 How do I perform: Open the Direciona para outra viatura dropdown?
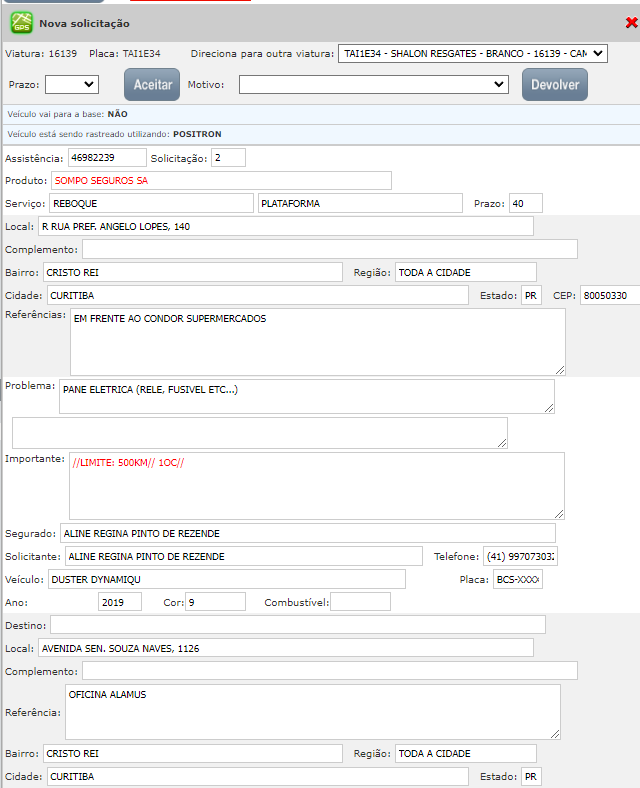[x=473, y=53]
